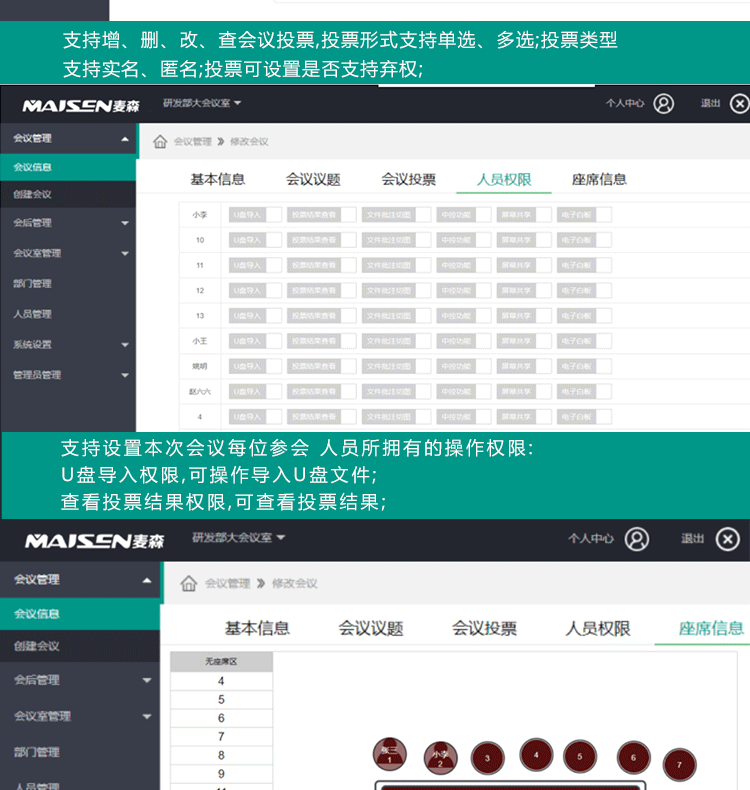Toggle 电子白板 permission for user 12
This screenshot has width=750, height=790.
[x=603, y=290]
